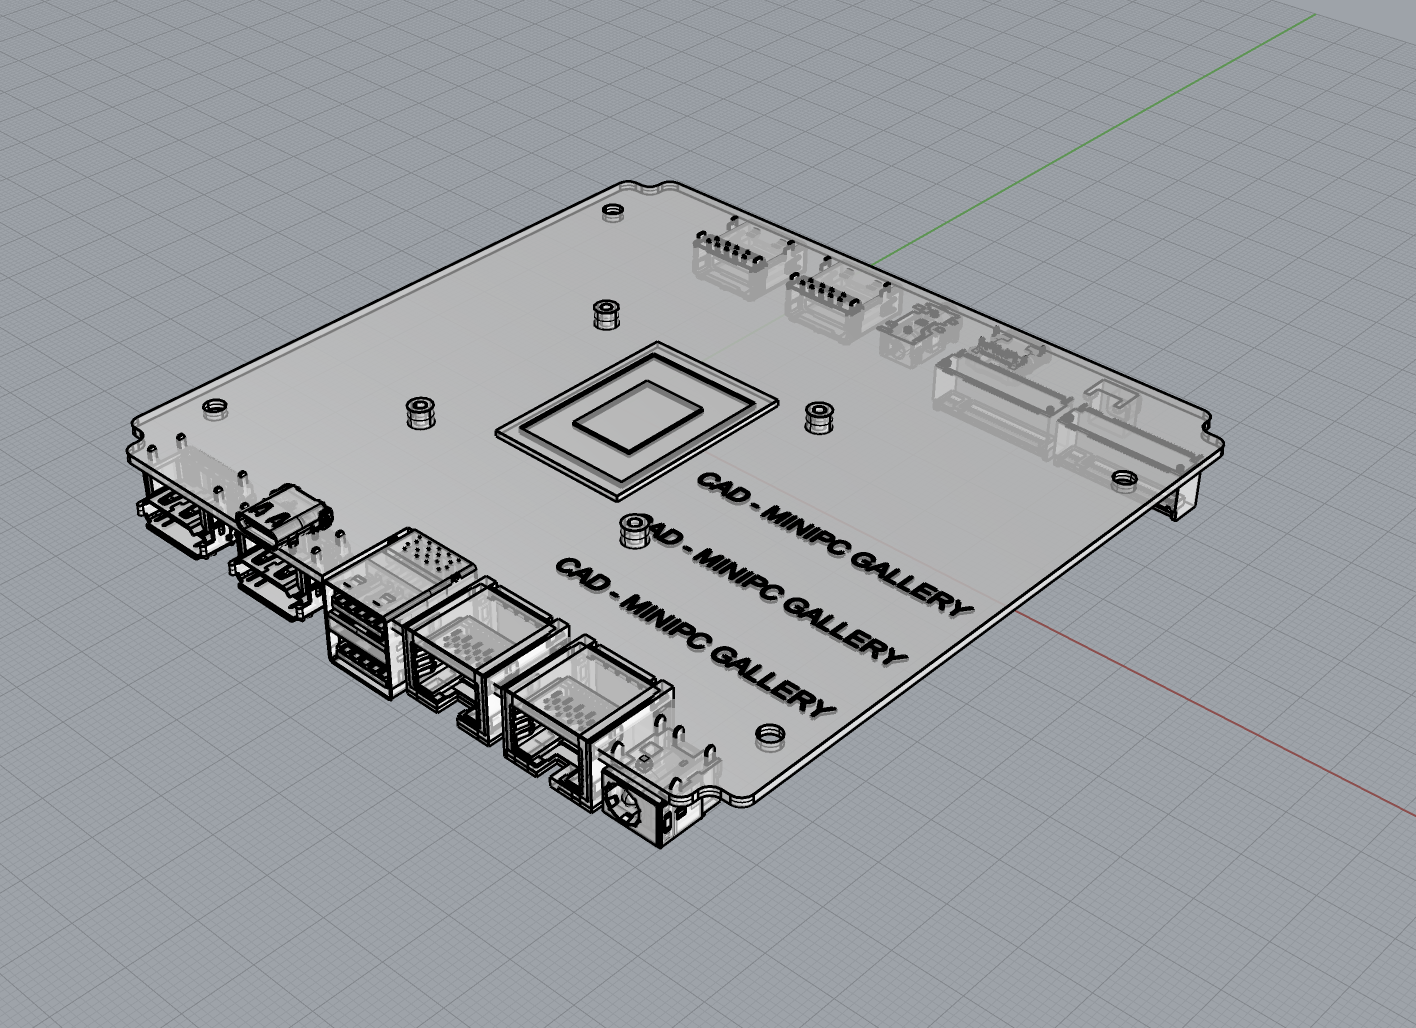
Task: Select the standoff overlapping the gallery text
Action: (633, 530)
